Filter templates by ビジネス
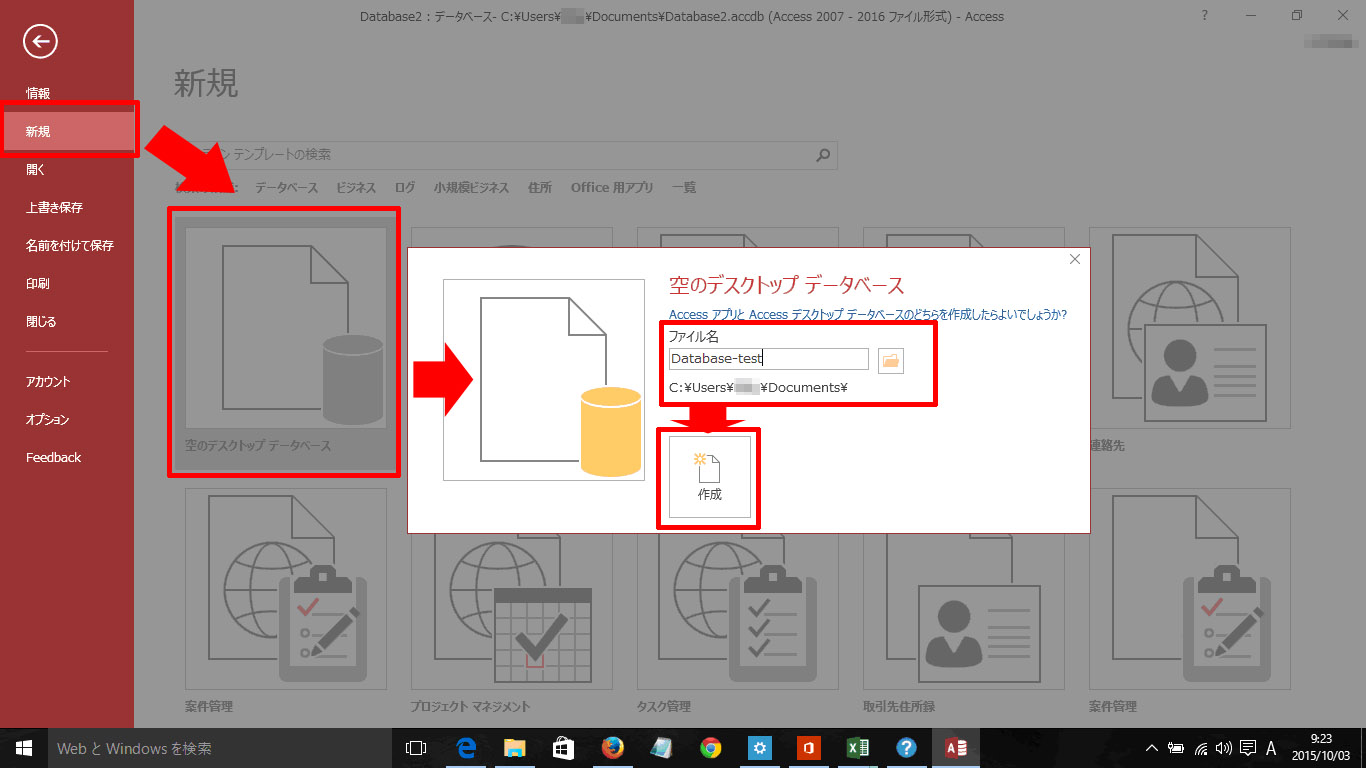 click(x=356, y=187)
